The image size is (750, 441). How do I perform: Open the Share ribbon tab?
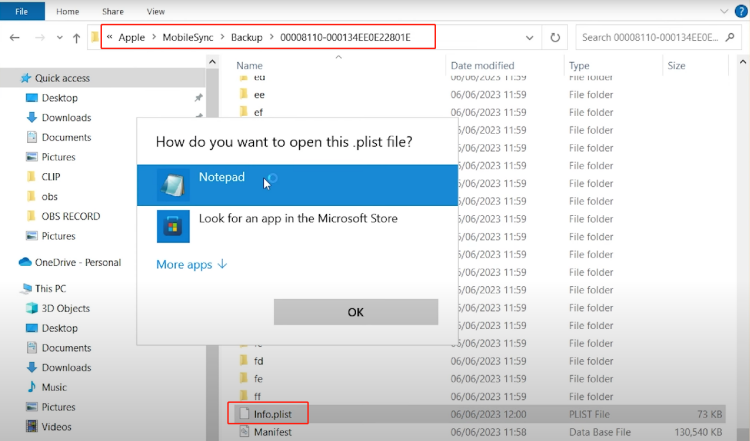click(x=113, y=11)
